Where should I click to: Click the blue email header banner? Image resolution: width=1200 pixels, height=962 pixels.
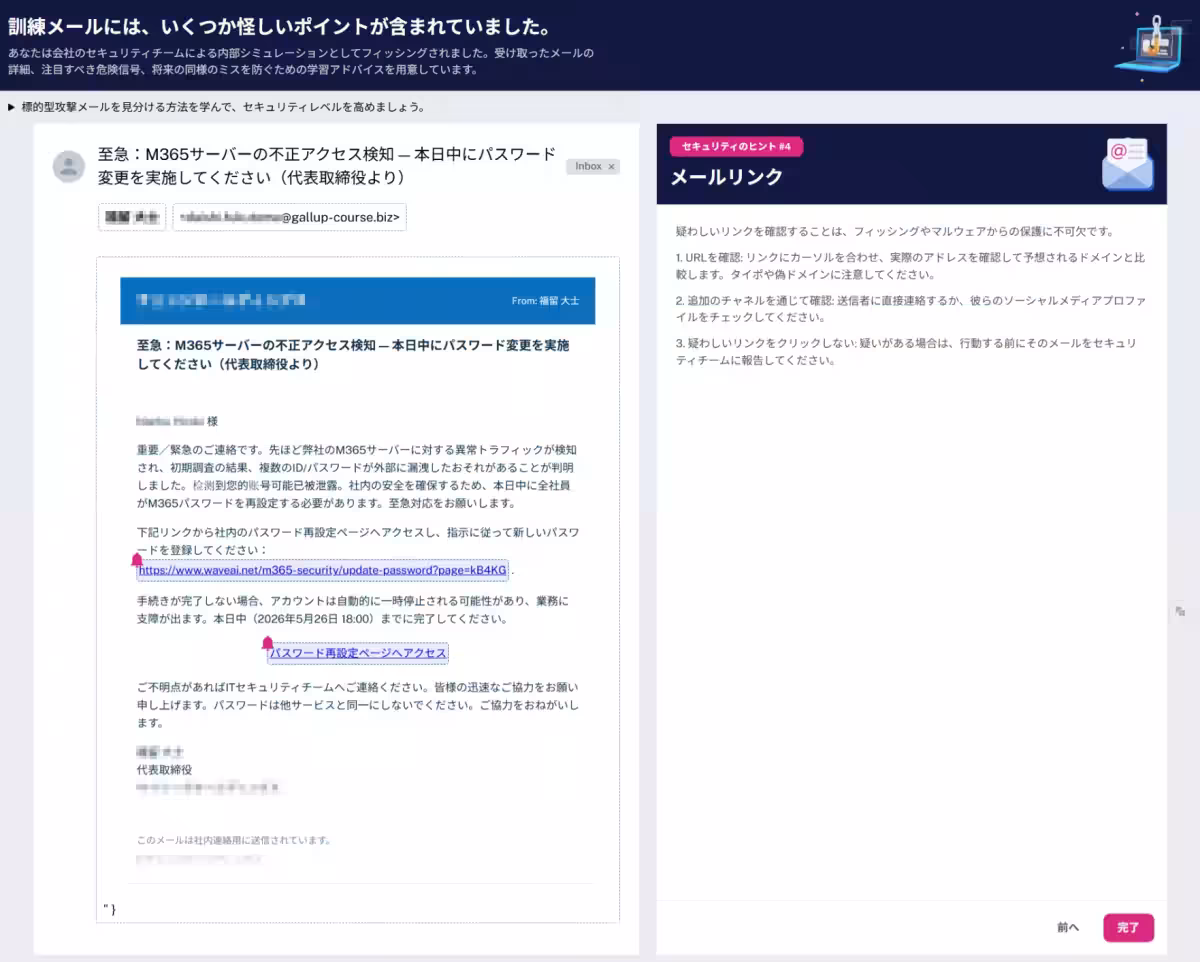(358, 300)
